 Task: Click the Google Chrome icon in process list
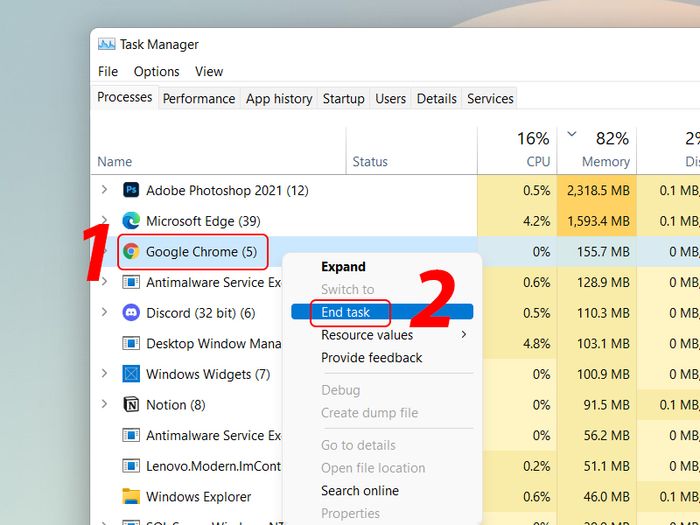[131, 252]
